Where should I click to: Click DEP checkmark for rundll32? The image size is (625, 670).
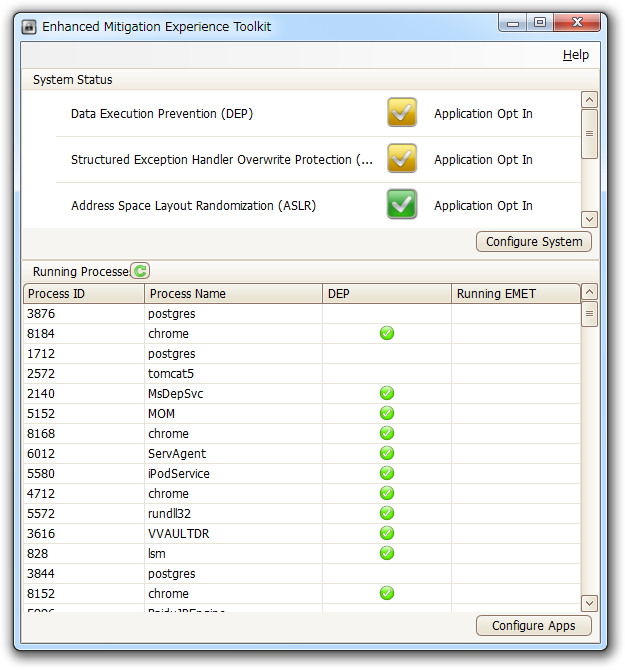click(x=387, y=513)
